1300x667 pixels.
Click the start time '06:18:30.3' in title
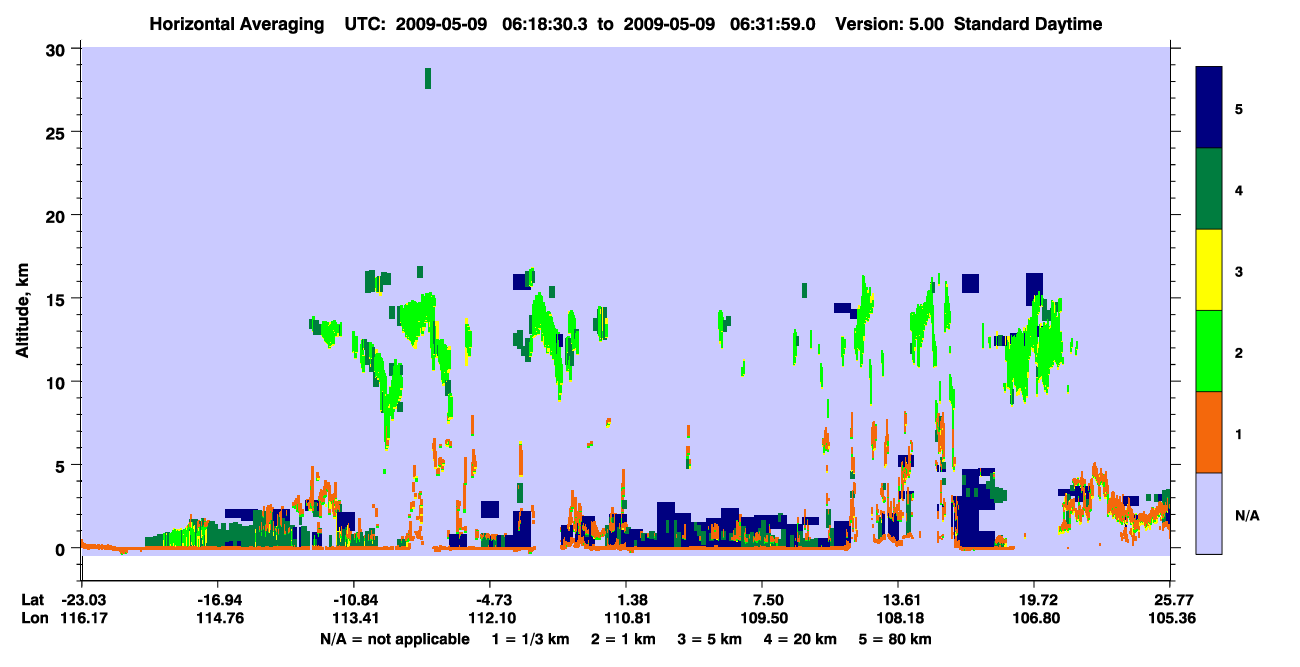[x=547, y=24]
